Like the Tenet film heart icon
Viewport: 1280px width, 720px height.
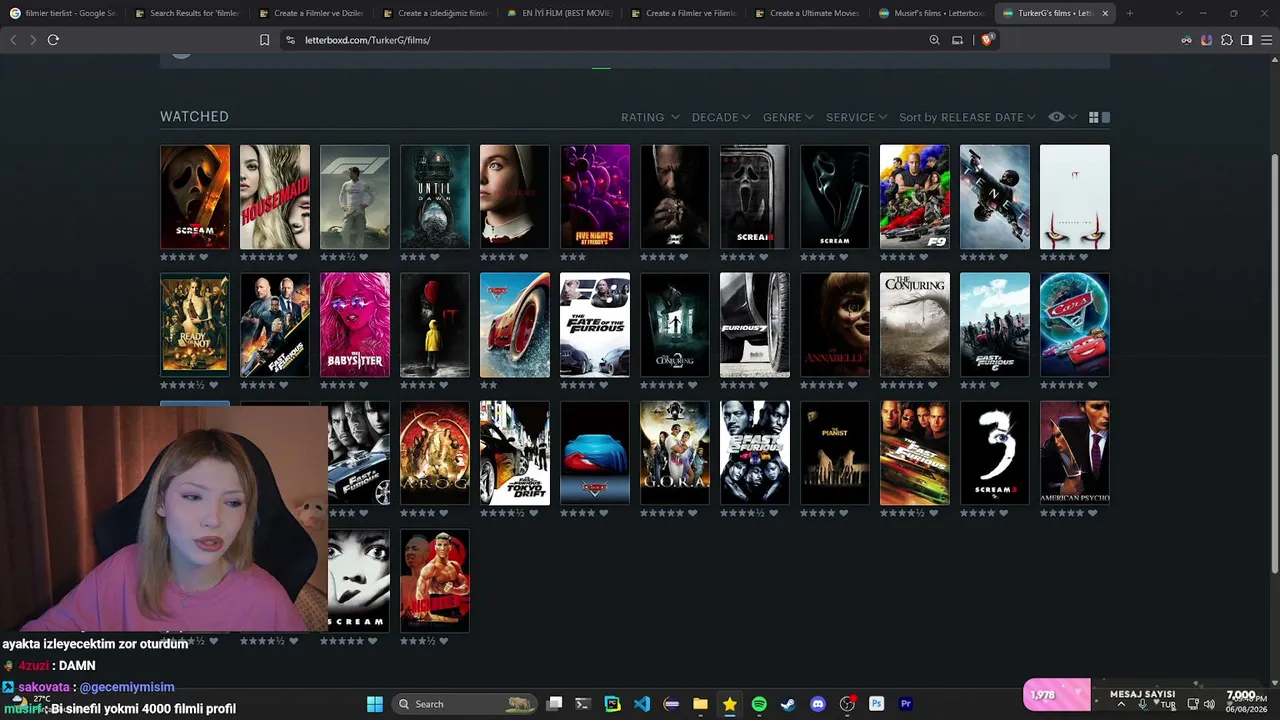click(1004, 257)
